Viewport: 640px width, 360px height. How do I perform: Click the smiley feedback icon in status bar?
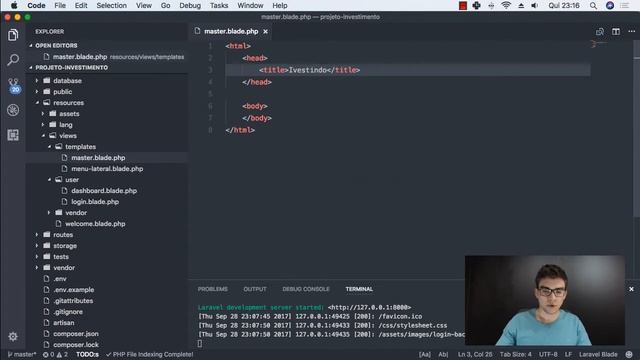click(629, 354)
